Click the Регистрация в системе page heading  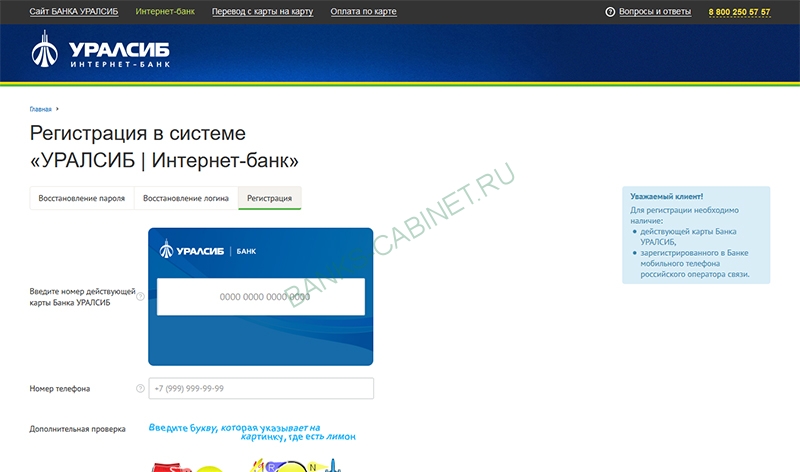pos(164,146)
